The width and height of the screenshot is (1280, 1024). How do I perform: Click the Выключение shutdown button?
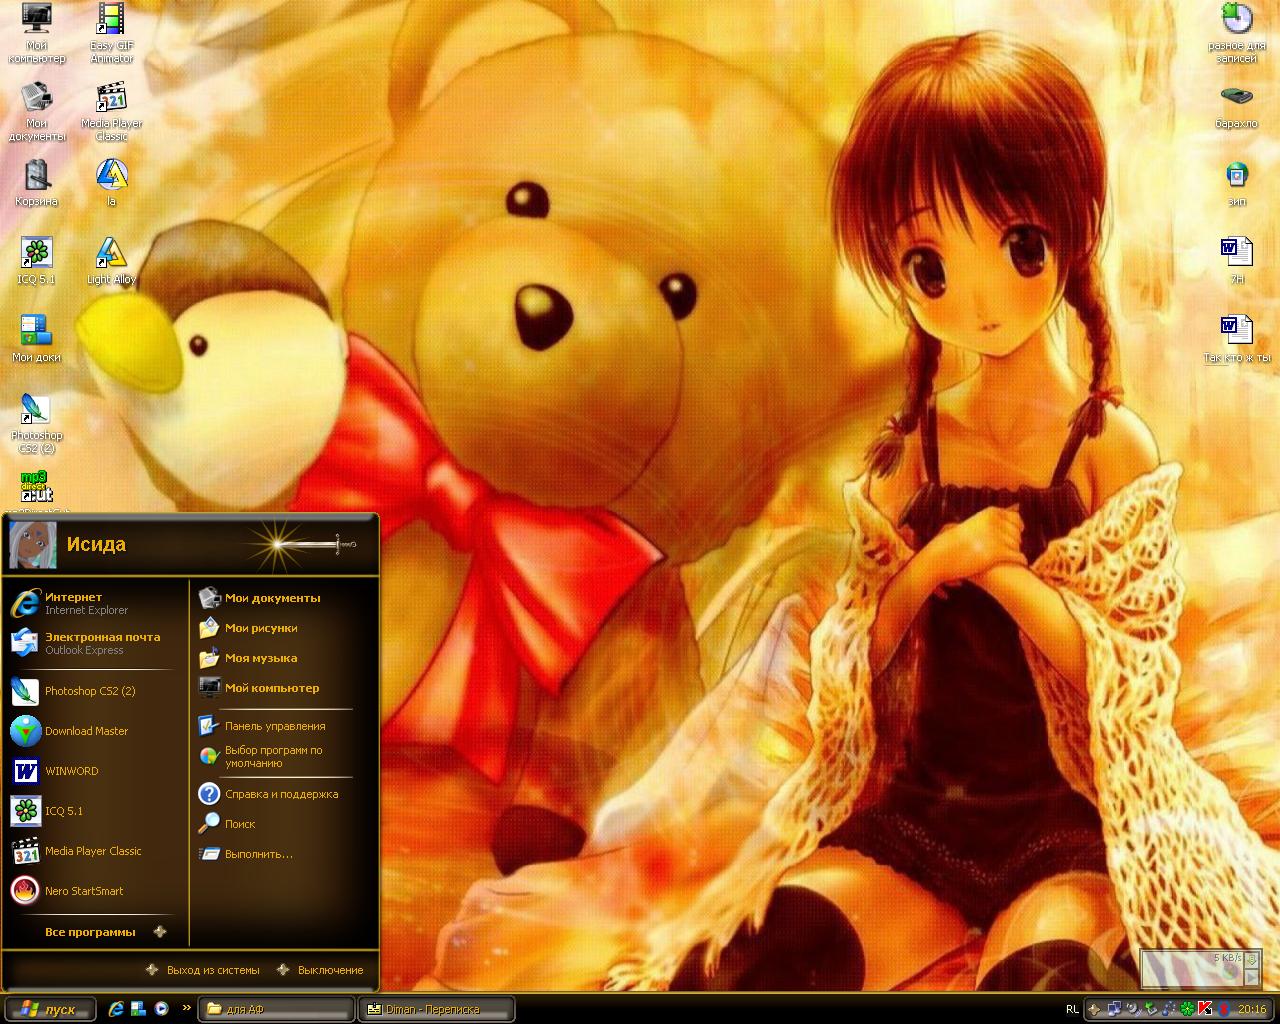click(319, 970)
